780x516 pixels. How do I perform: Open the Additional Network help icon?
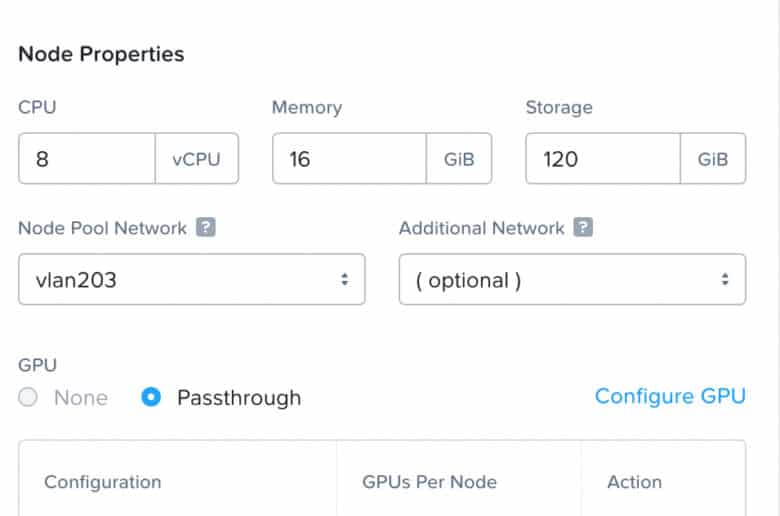click(x=583, y=227)
